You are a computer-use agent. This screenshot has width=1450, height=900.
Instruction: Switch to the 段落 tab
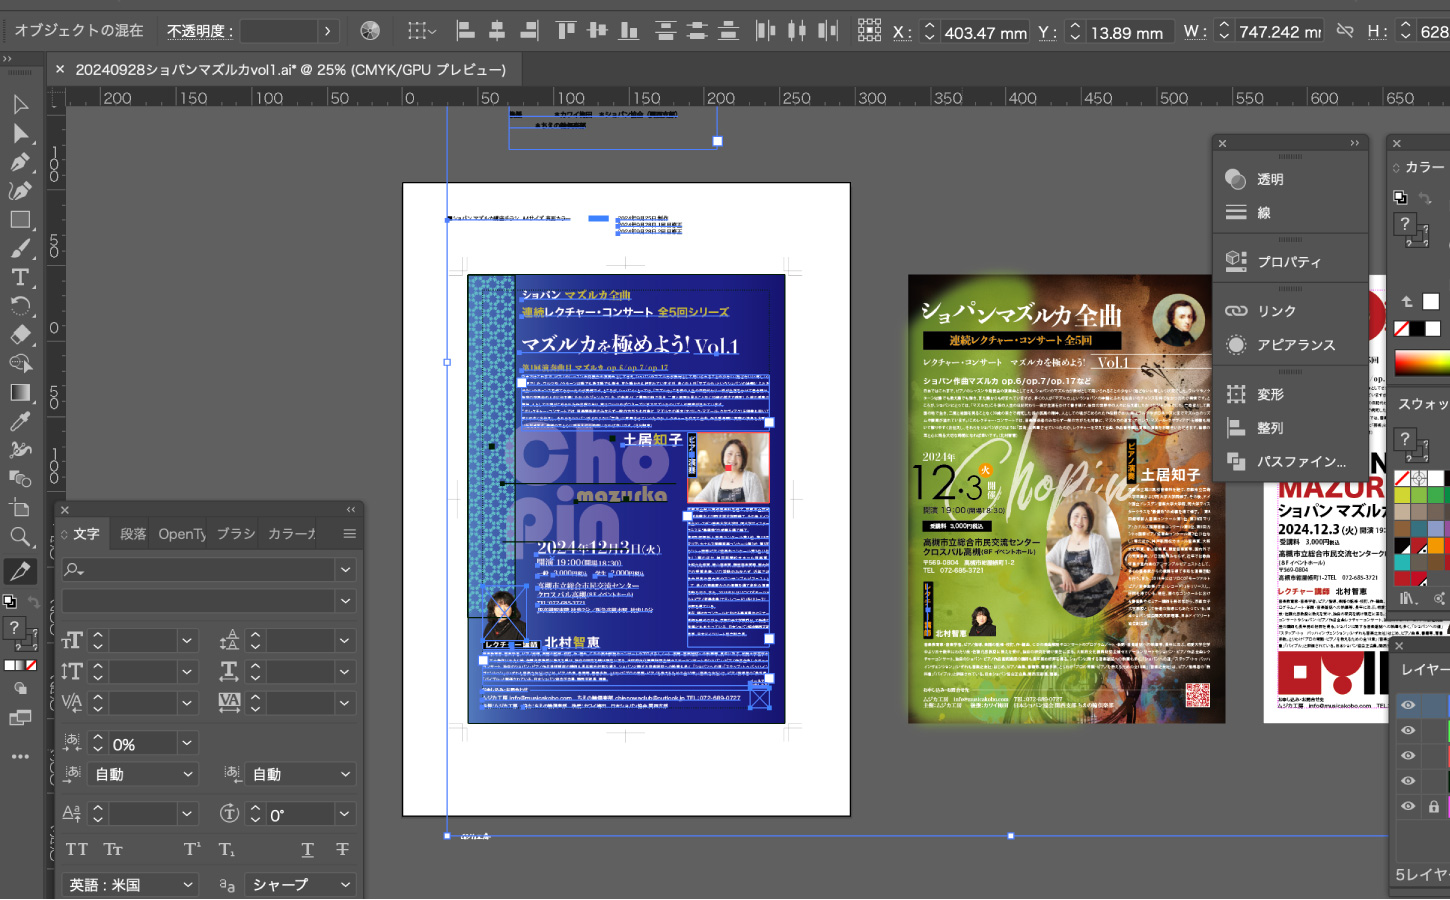pos(133,534)
